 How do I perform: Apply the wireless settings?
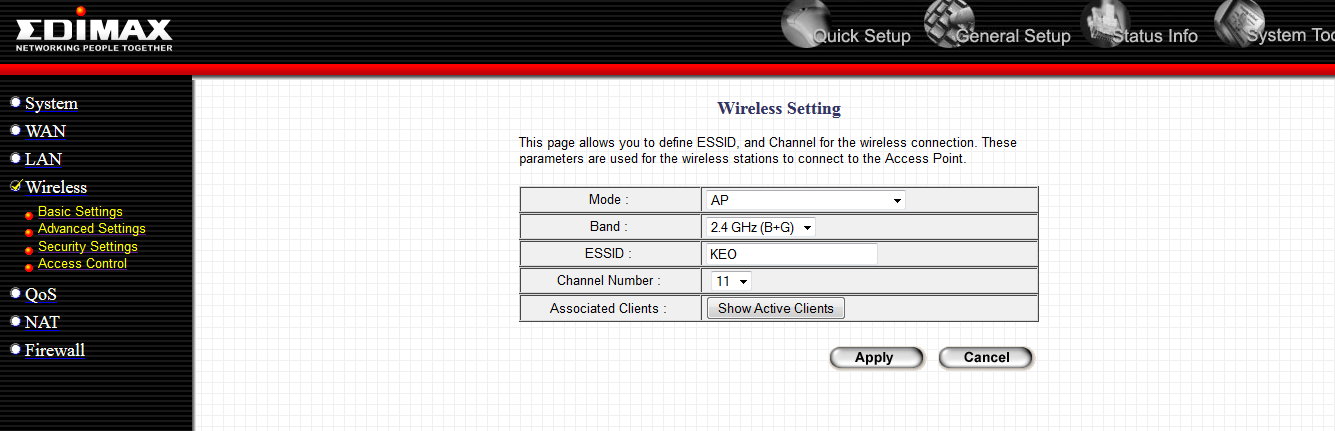click(876, 357)
